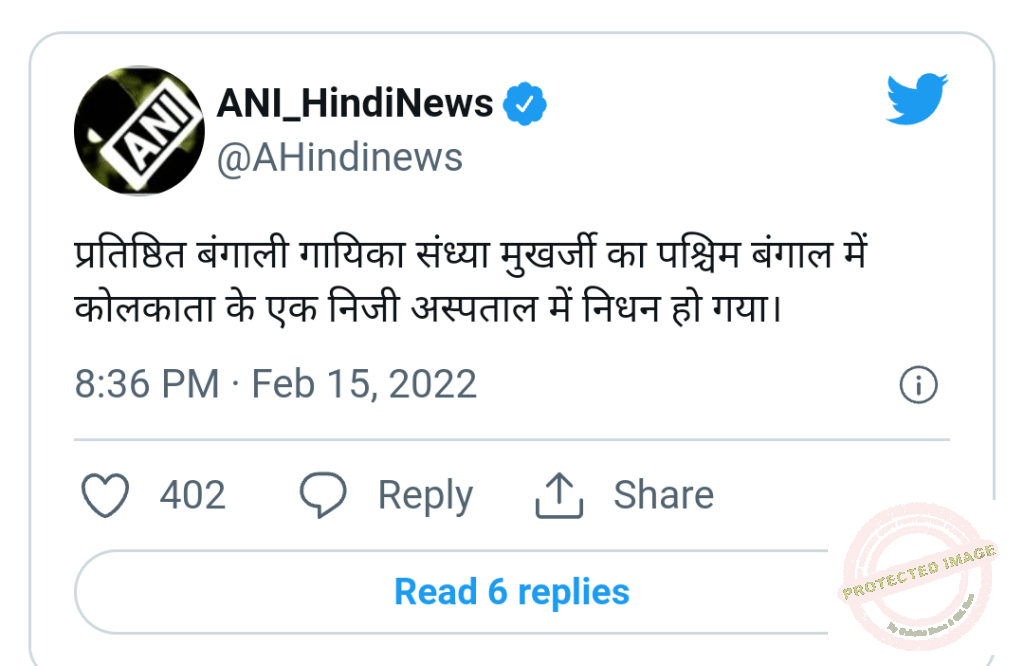Click the blue verified badge
This screenshot has height=666, width=1024.
click(524, 104)
